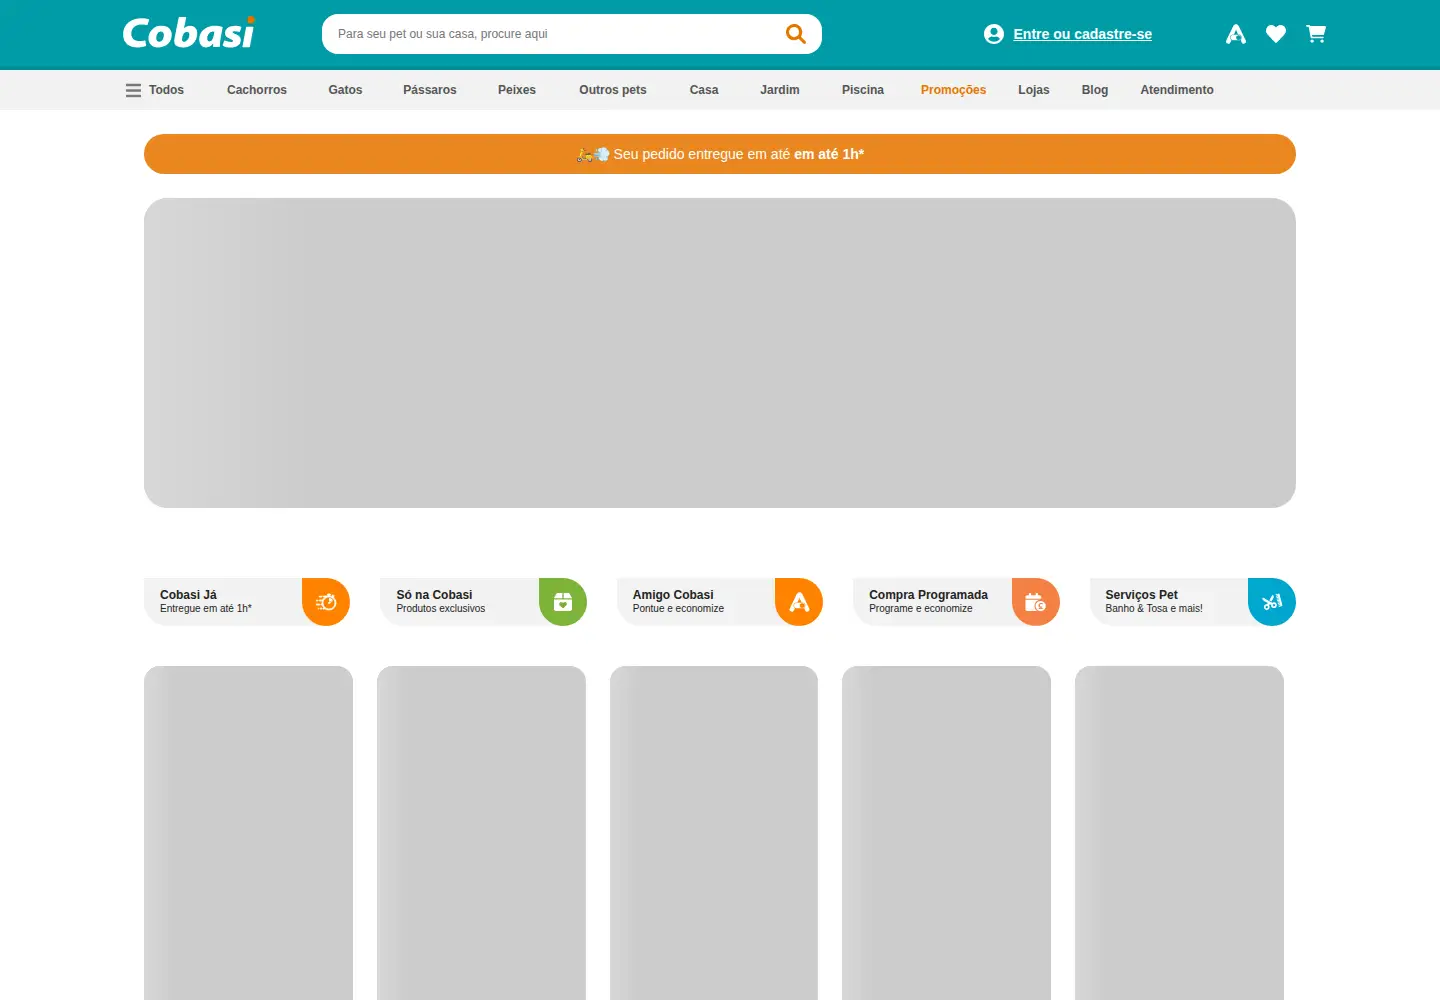
Task: Select the Amigo Cobasi card title
Action: pos(673,595)
